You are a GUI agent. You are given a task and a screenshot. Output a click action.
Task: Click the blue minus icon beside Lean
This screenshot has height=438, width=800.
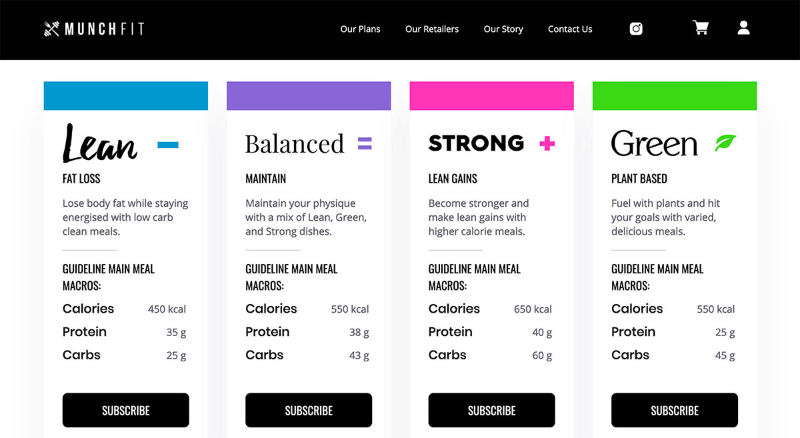point(168,145)
